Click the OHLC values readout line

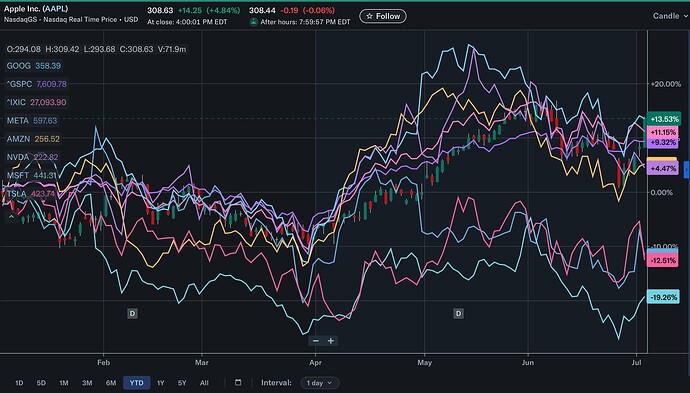(96, 49)
